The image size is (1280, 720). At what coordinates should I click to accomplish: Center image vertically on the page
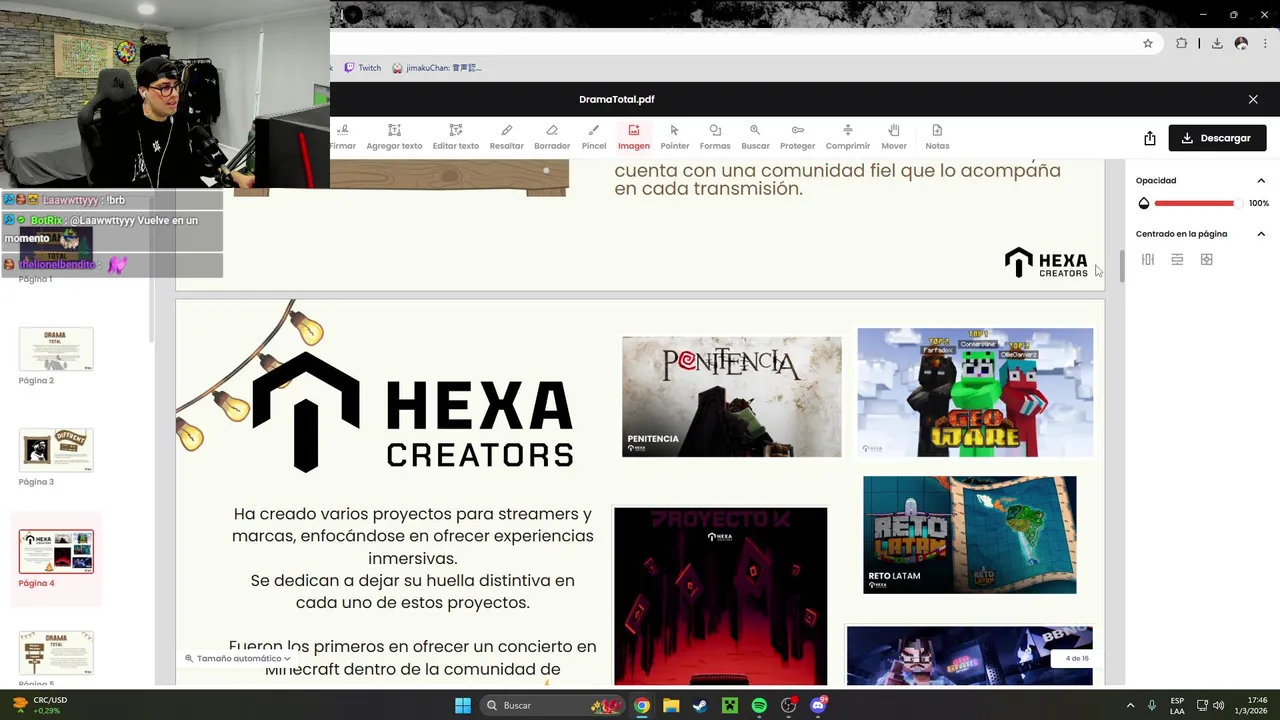(x=1177, y=259)
